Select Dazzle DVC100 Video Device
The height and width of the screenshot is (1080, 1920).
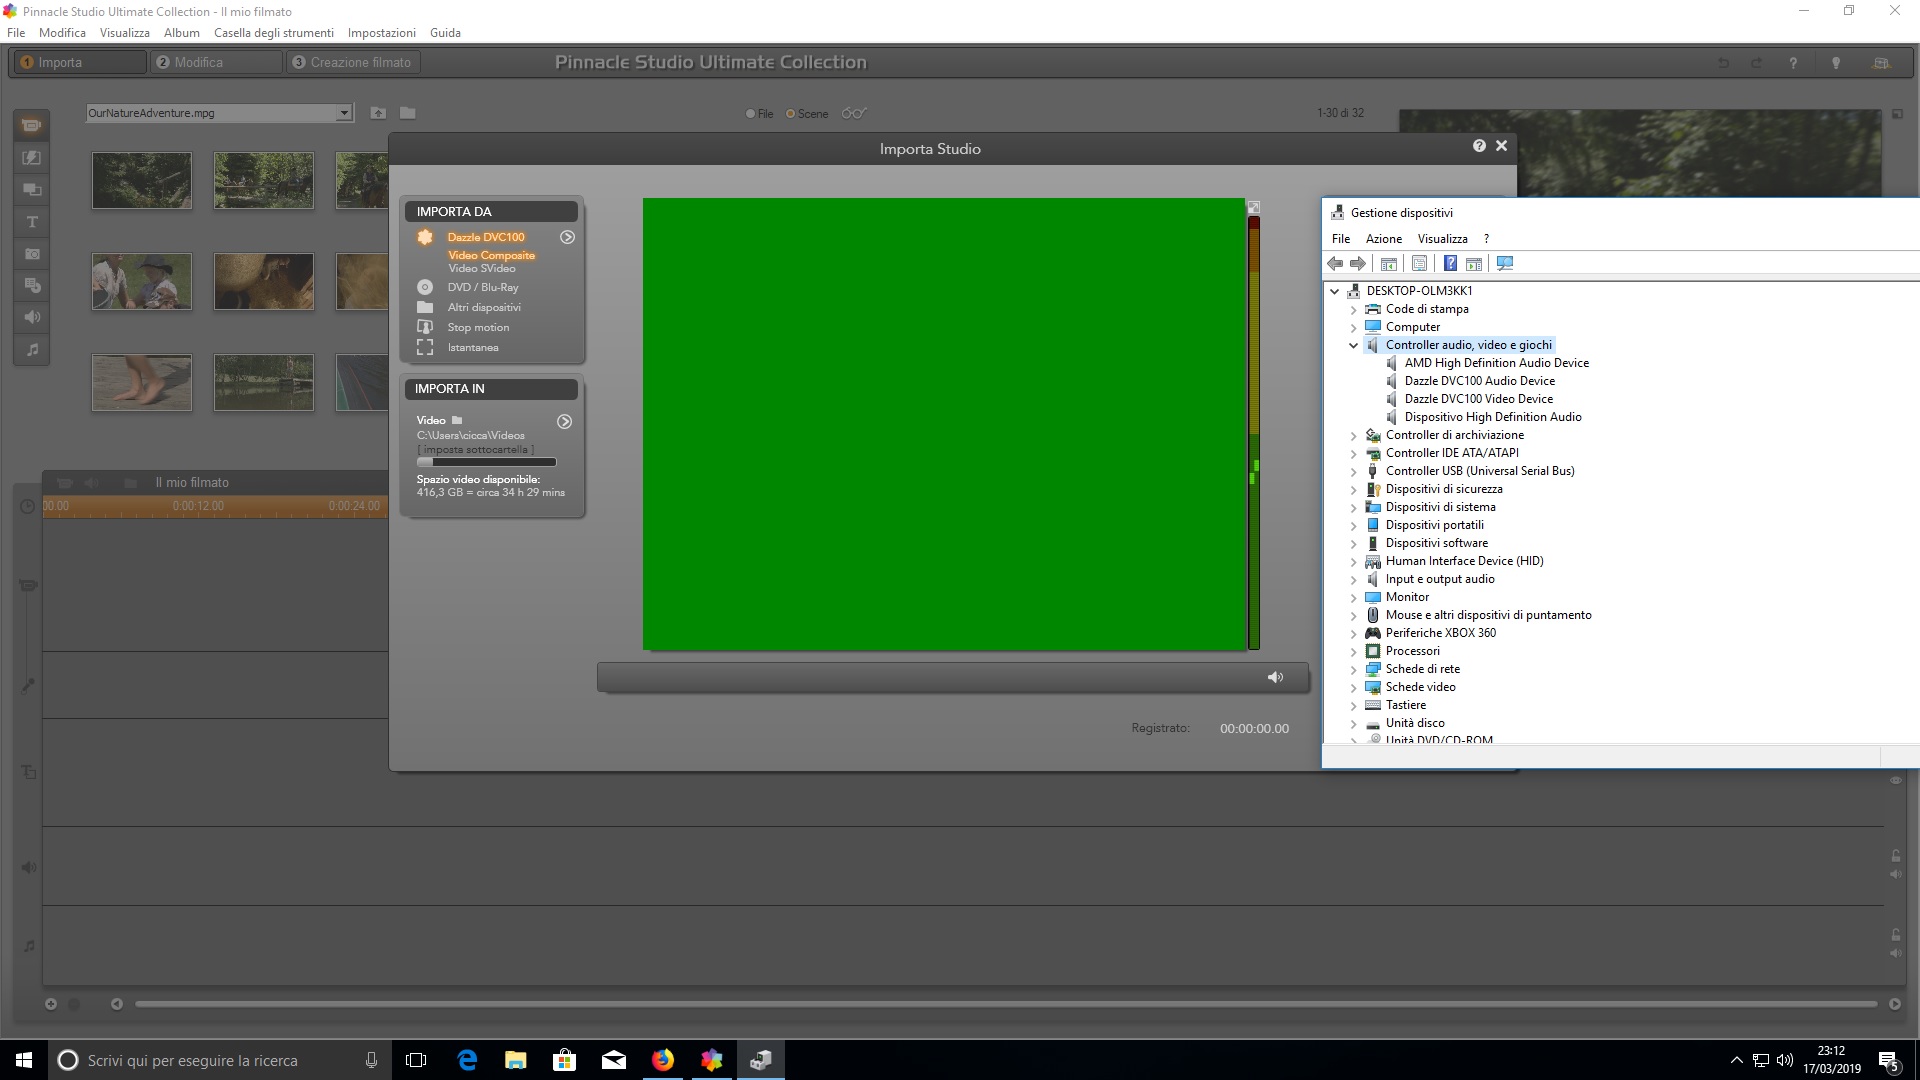click(1478, 399)
